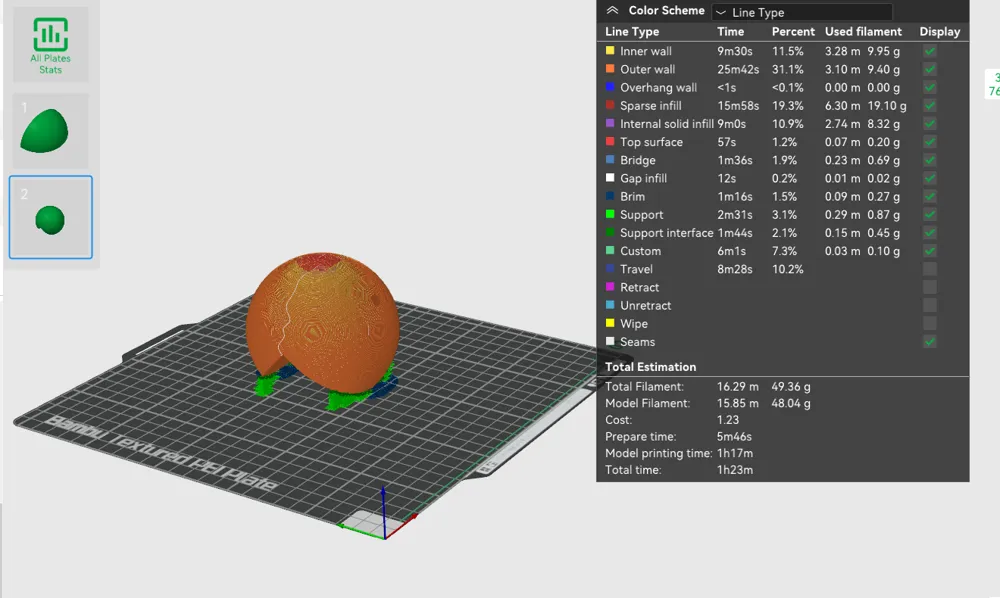Viewport: 1000px width, 598px height.
Task: Toggle Custom display checkbox
Action: [x=930, y=251]
